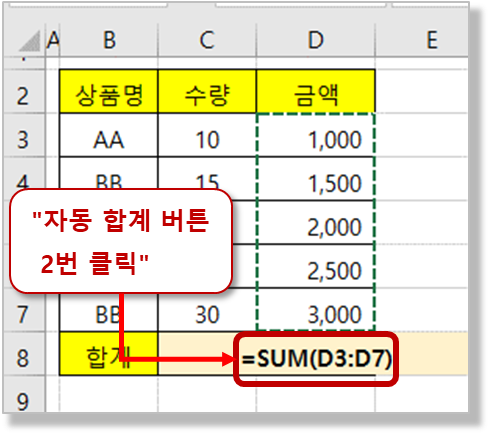Select column E header
This screenshot has height=435, width=490.
(422, 40)
